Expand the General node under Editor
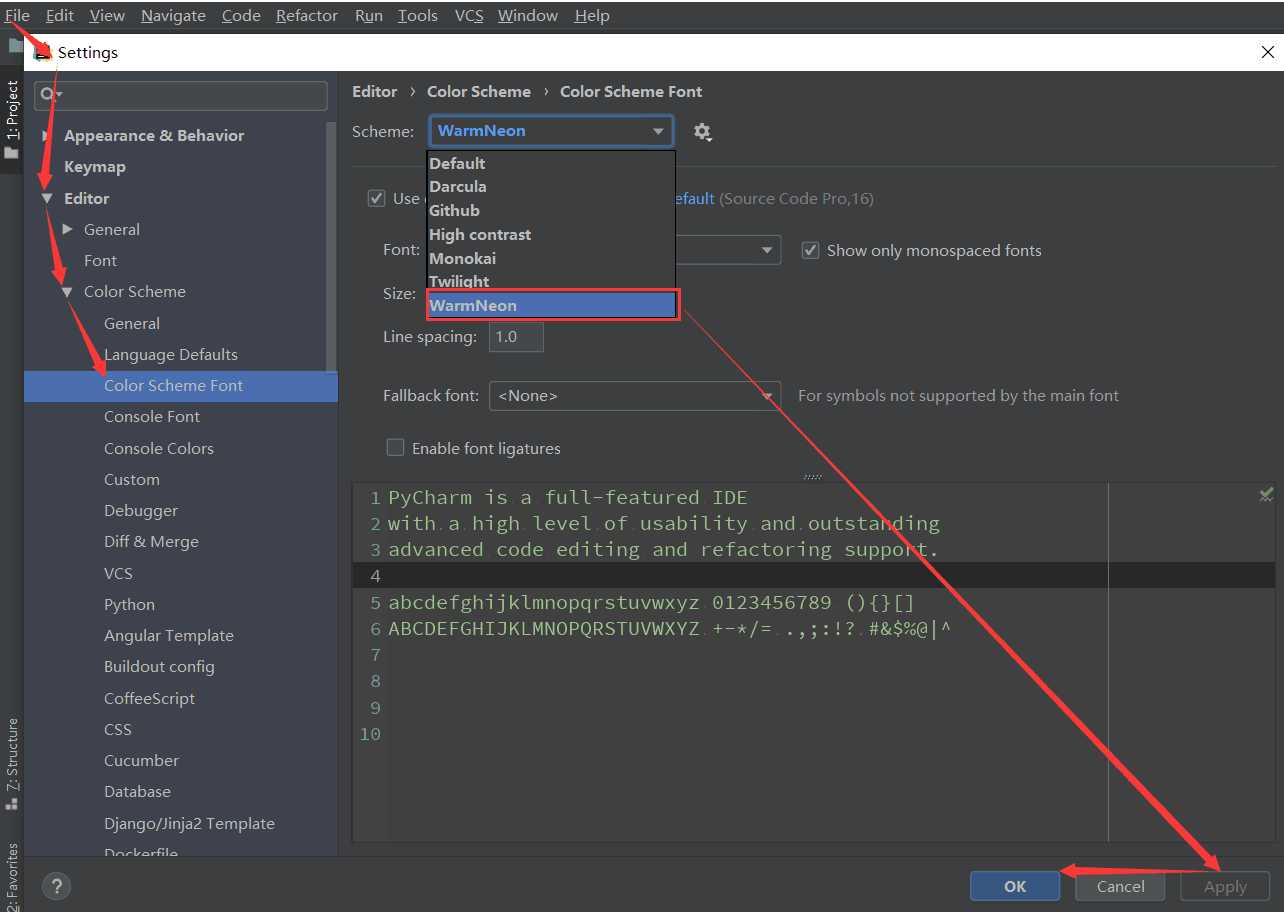The height and width of the screenshot is (912, 1284). 67,230
